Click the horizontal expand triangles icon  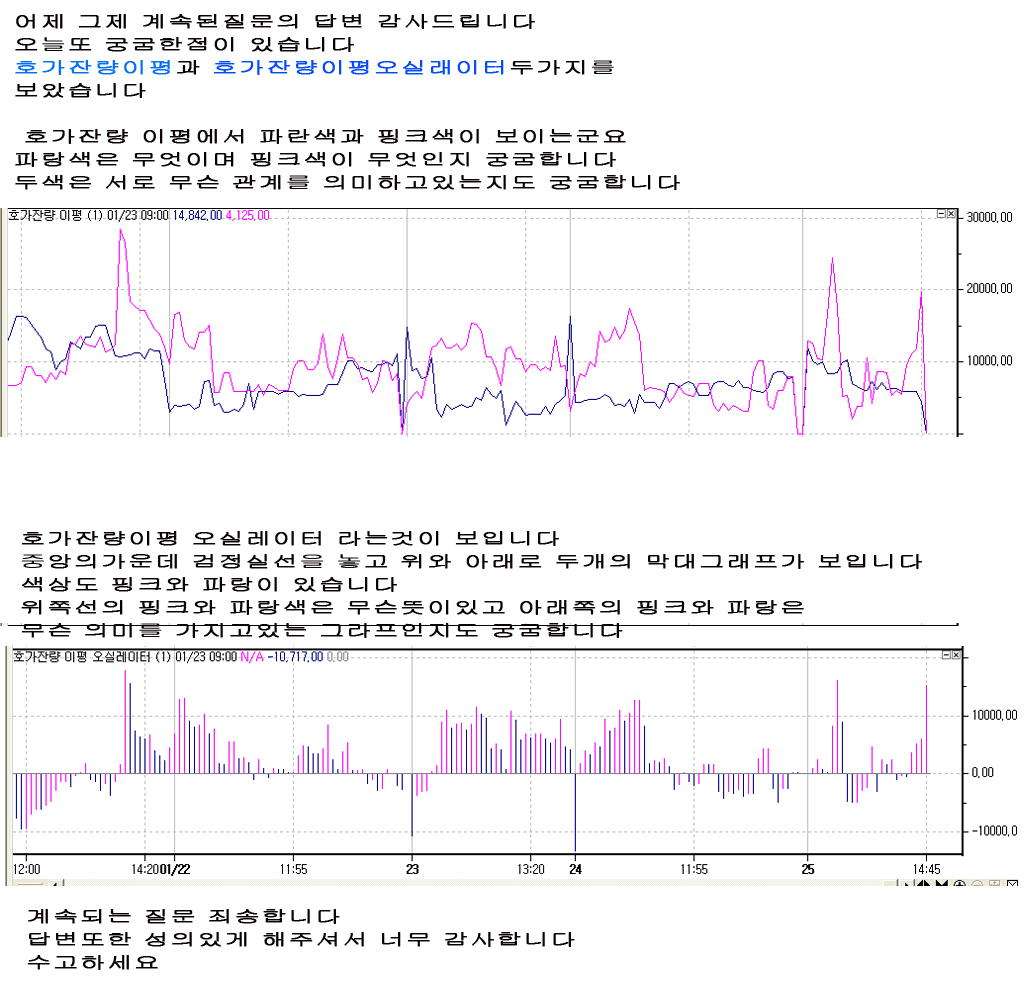924,884
